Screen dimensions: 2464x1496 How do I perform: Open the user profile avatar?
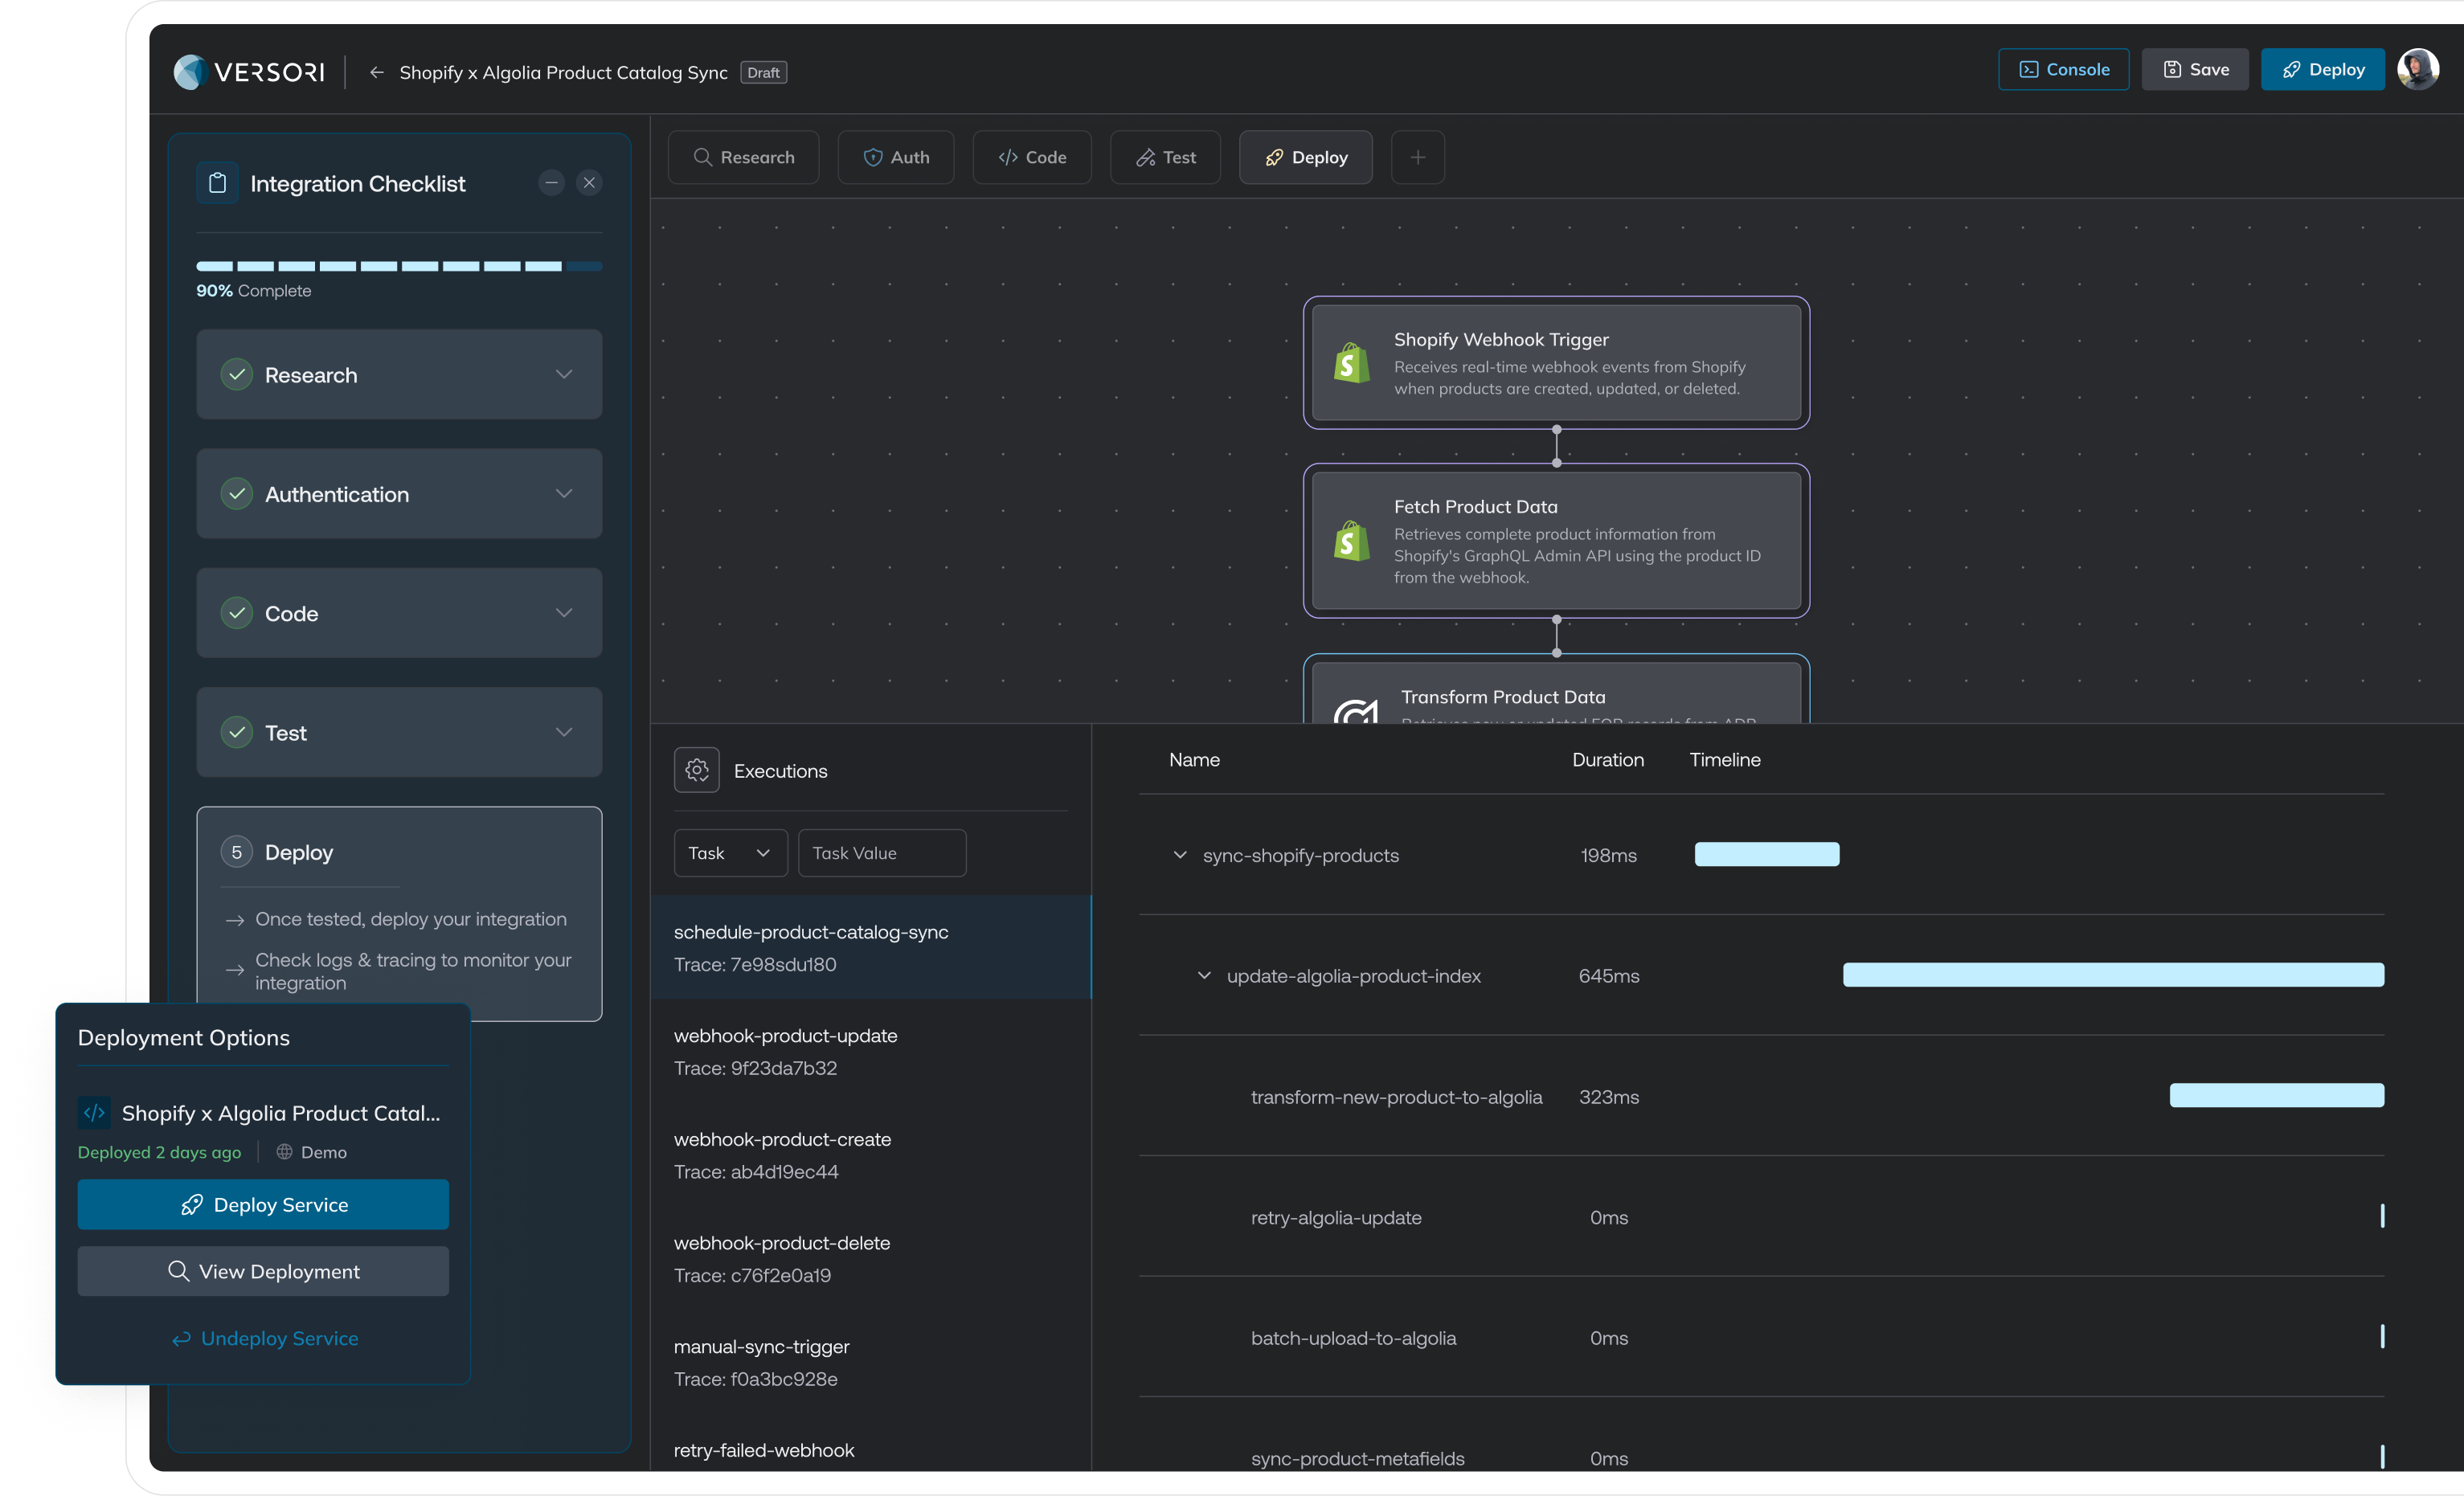(2419, 69)
